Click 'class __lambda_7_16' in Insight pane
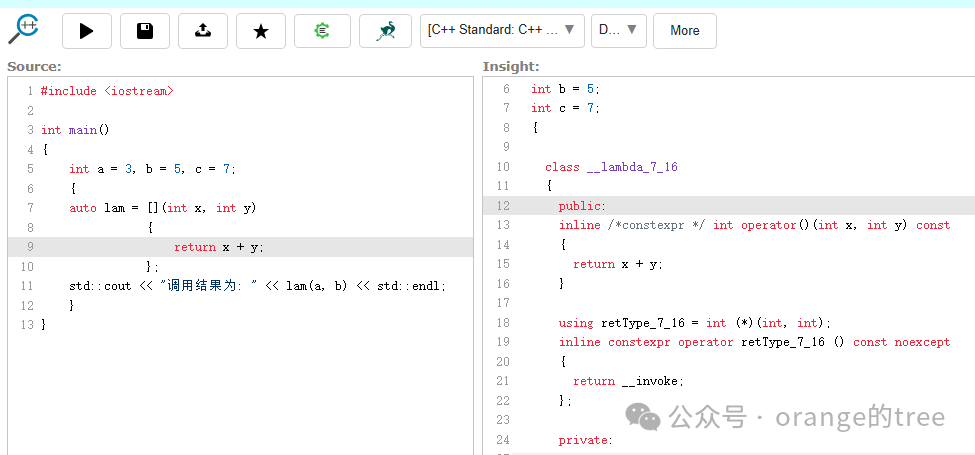 click(611, 167)
